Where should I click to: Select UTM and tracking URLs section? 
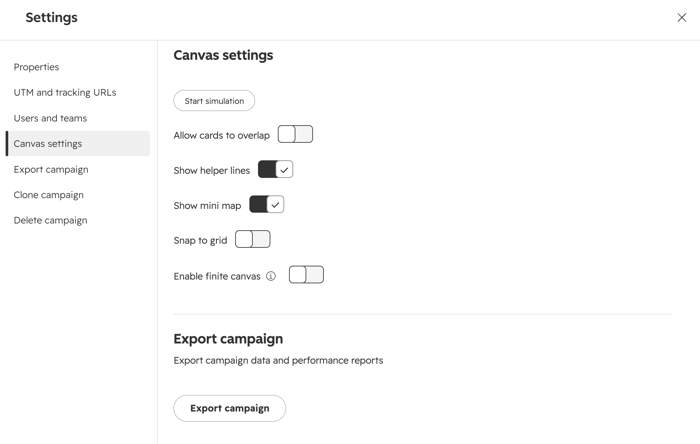click(x=65, y=92)
